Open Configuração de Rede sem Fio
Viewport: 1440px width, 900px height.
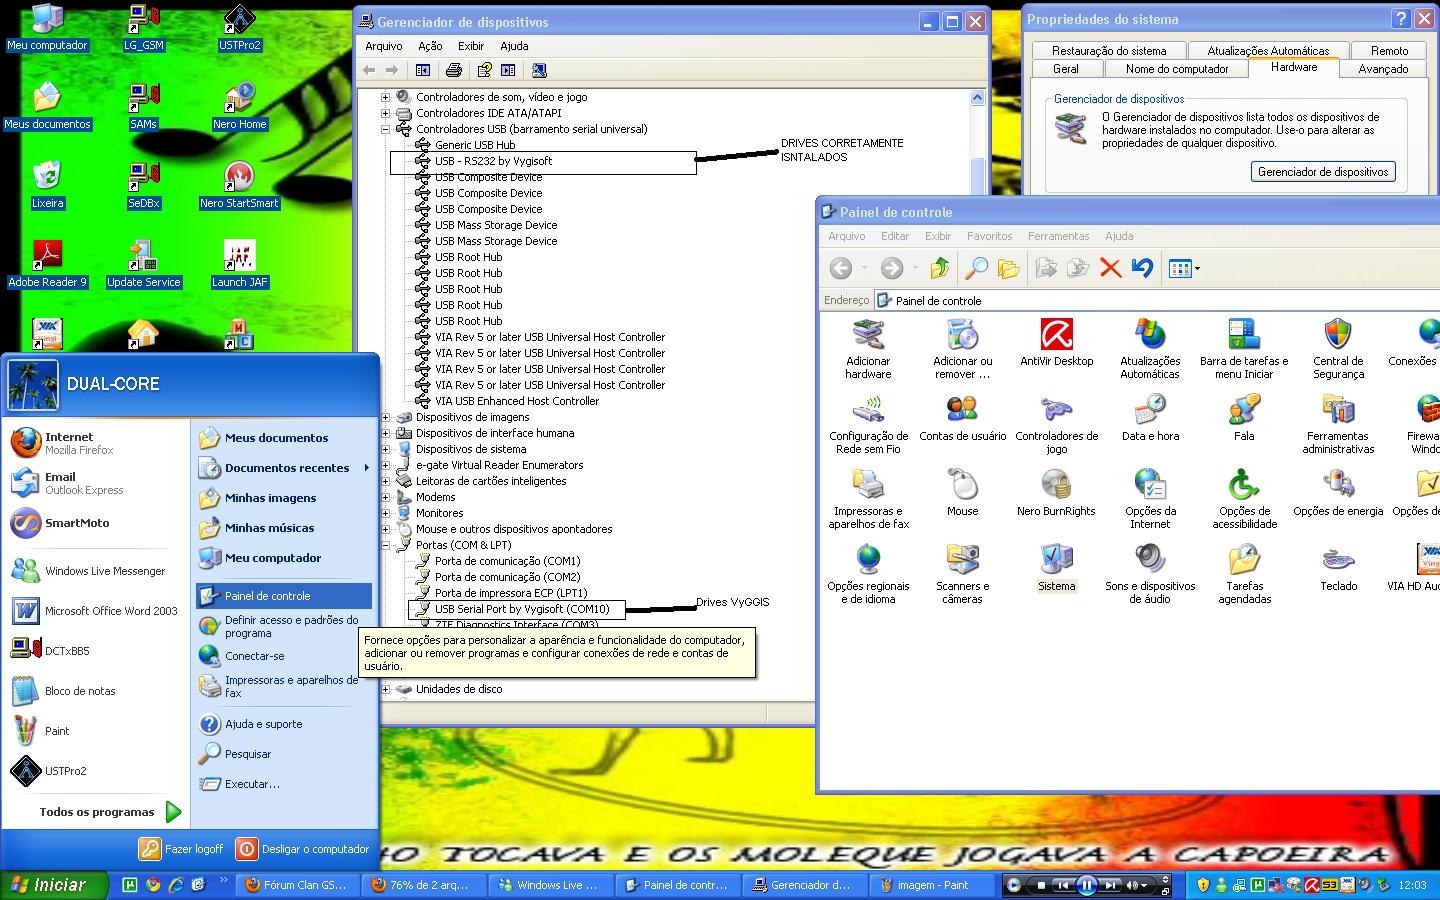pos(868,424)
